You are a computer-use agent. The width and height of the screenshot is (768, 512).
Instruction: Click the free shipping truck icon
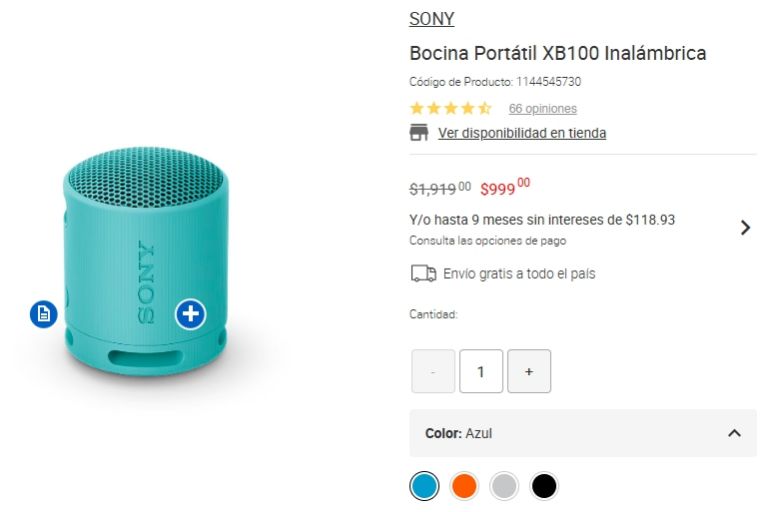(423, 273)
